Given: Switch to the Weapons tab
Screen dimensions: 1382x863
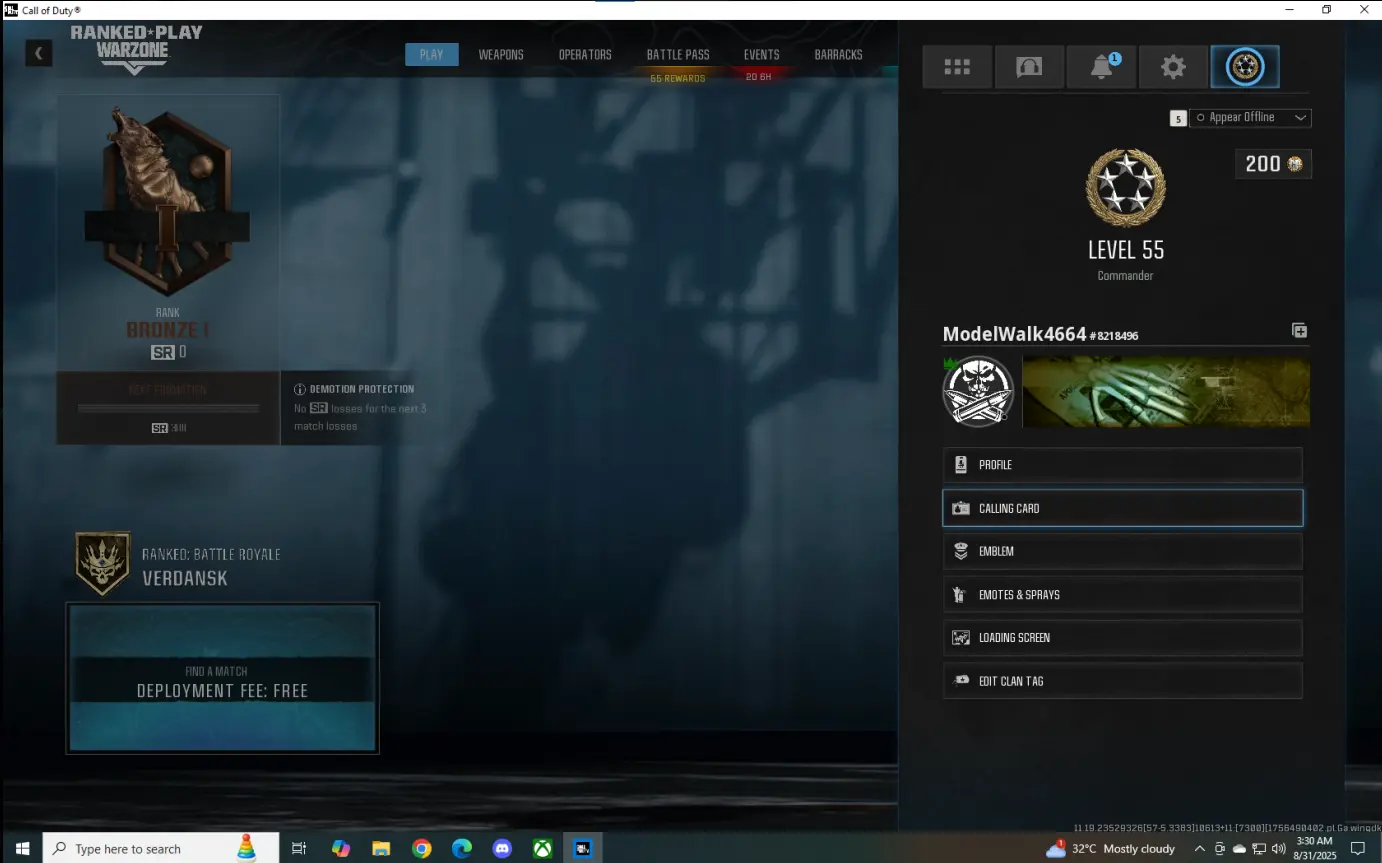Looking at the screenshot, I should [501, 55].
